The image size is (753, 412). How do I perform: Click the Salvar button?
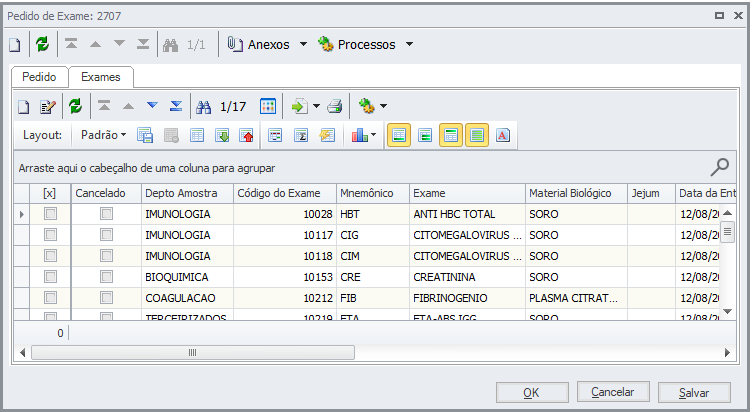[x=694, y=393]
